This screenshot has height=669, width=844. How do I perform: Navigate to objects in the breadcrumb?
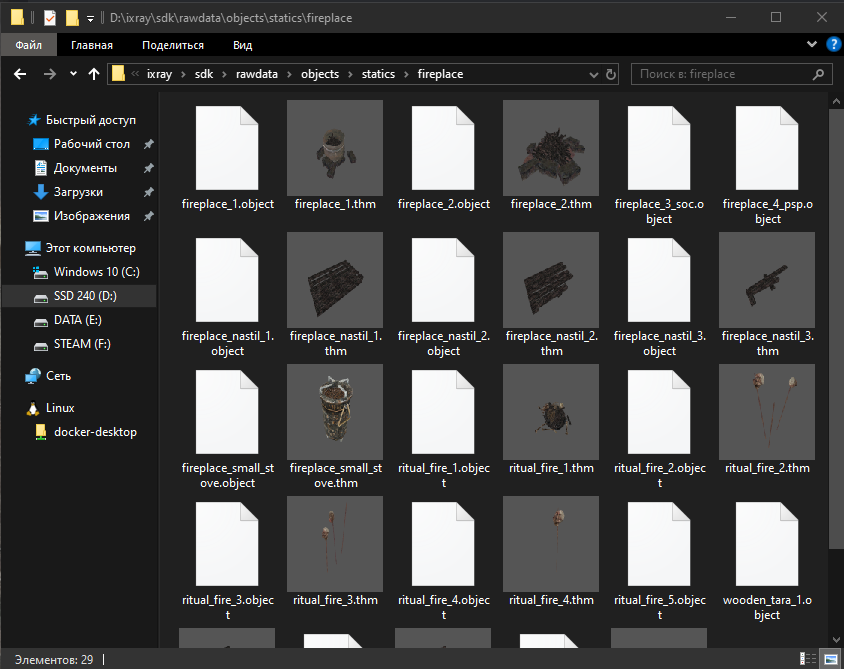[x=320, y=74]
